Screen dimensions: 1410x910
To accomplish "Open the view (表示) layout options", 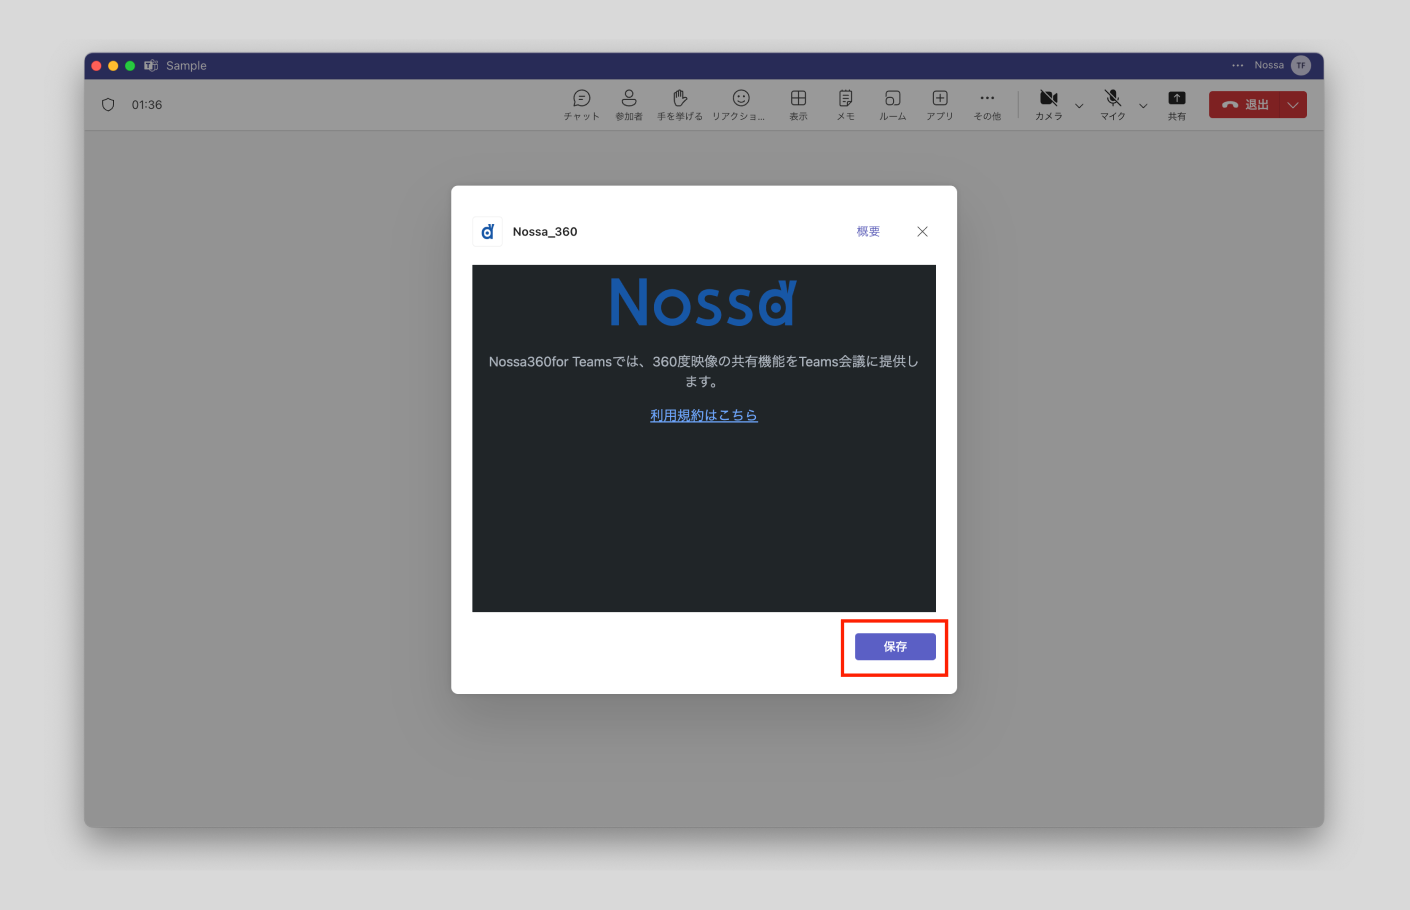I will tap(798, 104).
